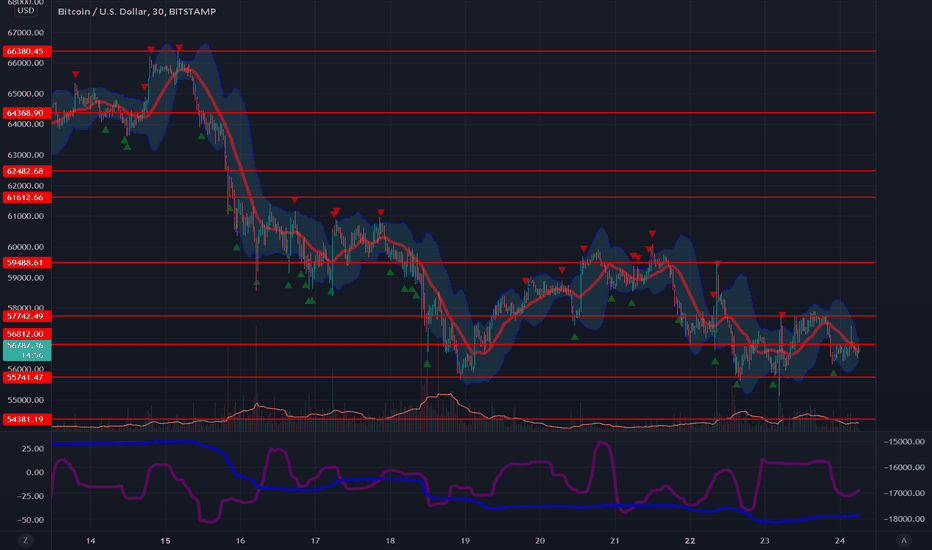Click the -50.00 indicator scale value
932x550 pixels.
tap(31, 520)
